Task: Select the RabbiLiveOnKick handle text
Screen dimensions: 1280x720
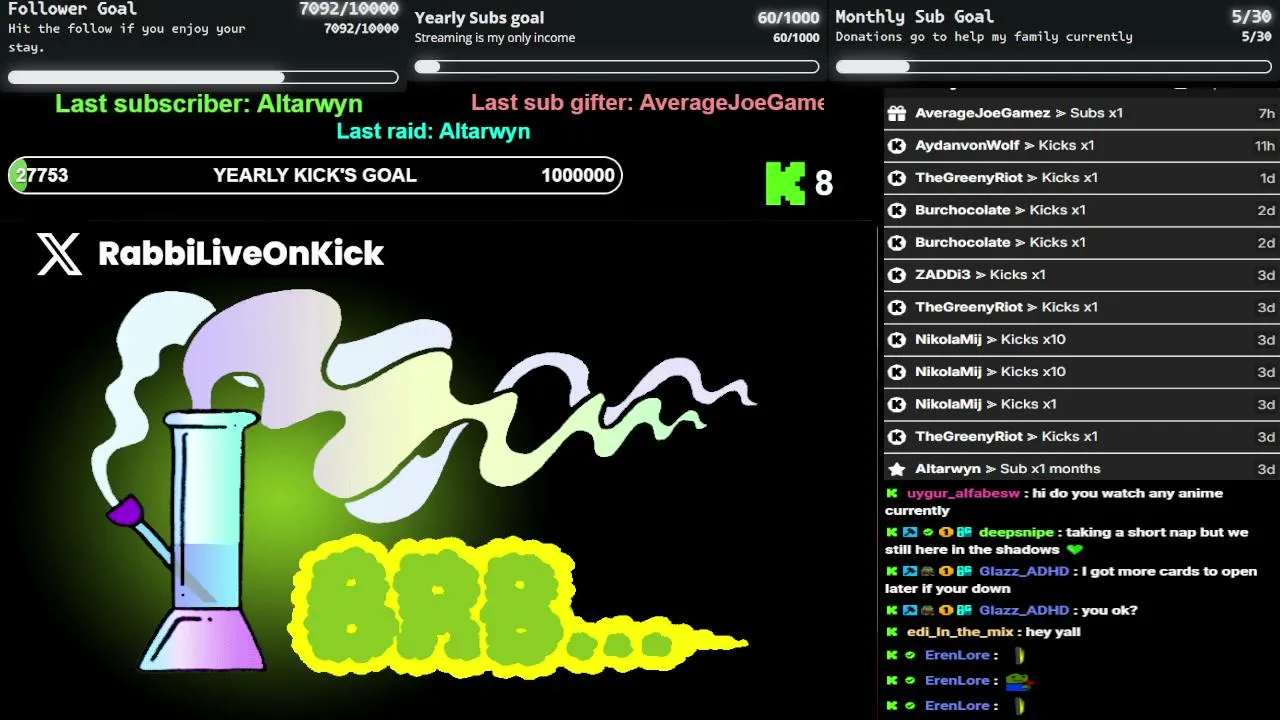Action: [241, 254]
